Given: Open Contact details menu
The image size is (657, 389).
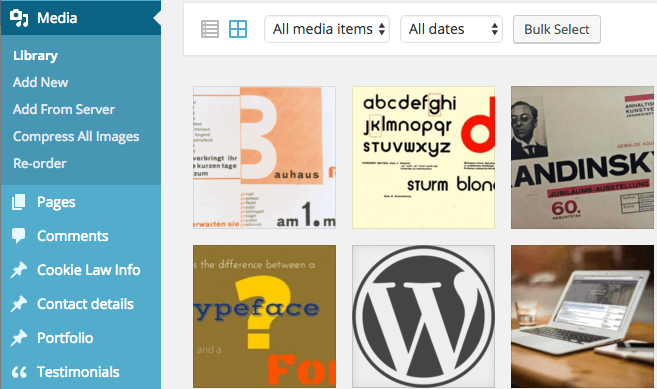Looking at the screenshot, I should pyautogui.click(x=85, y=304).
